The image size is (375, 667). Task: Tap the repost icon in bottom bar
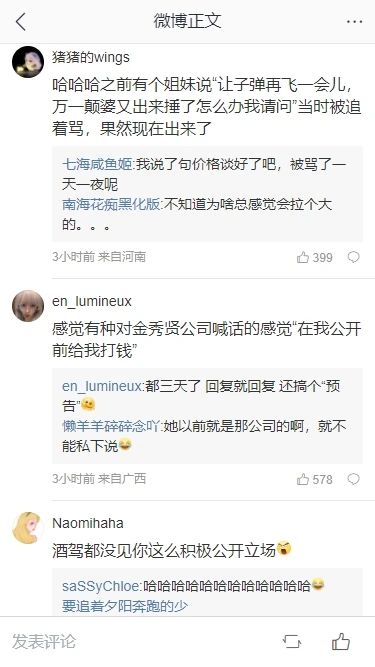click(292, 641)
